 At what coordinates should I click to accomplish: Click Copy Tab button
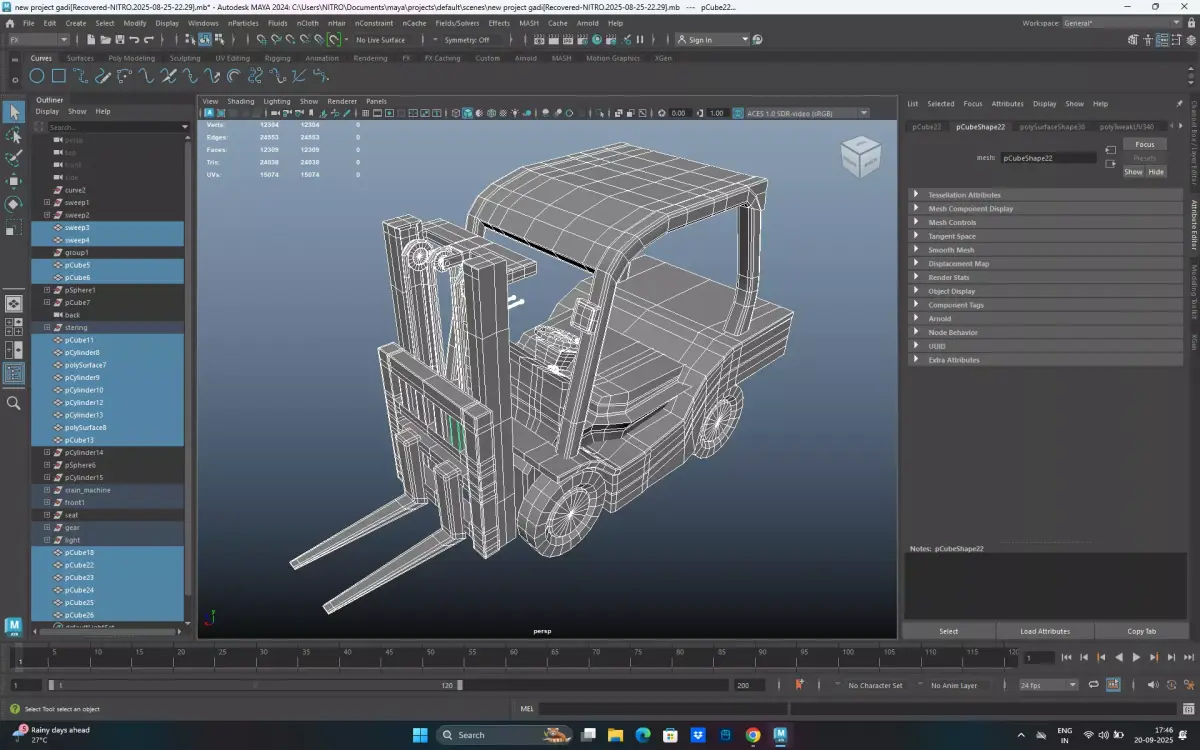(x=1141, y=631)
